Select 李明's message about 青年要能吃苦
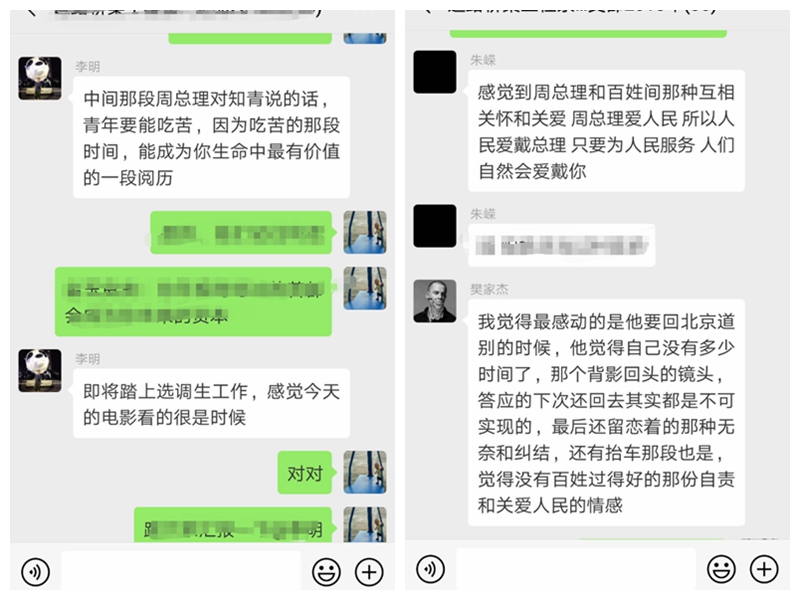 (211, 137)
